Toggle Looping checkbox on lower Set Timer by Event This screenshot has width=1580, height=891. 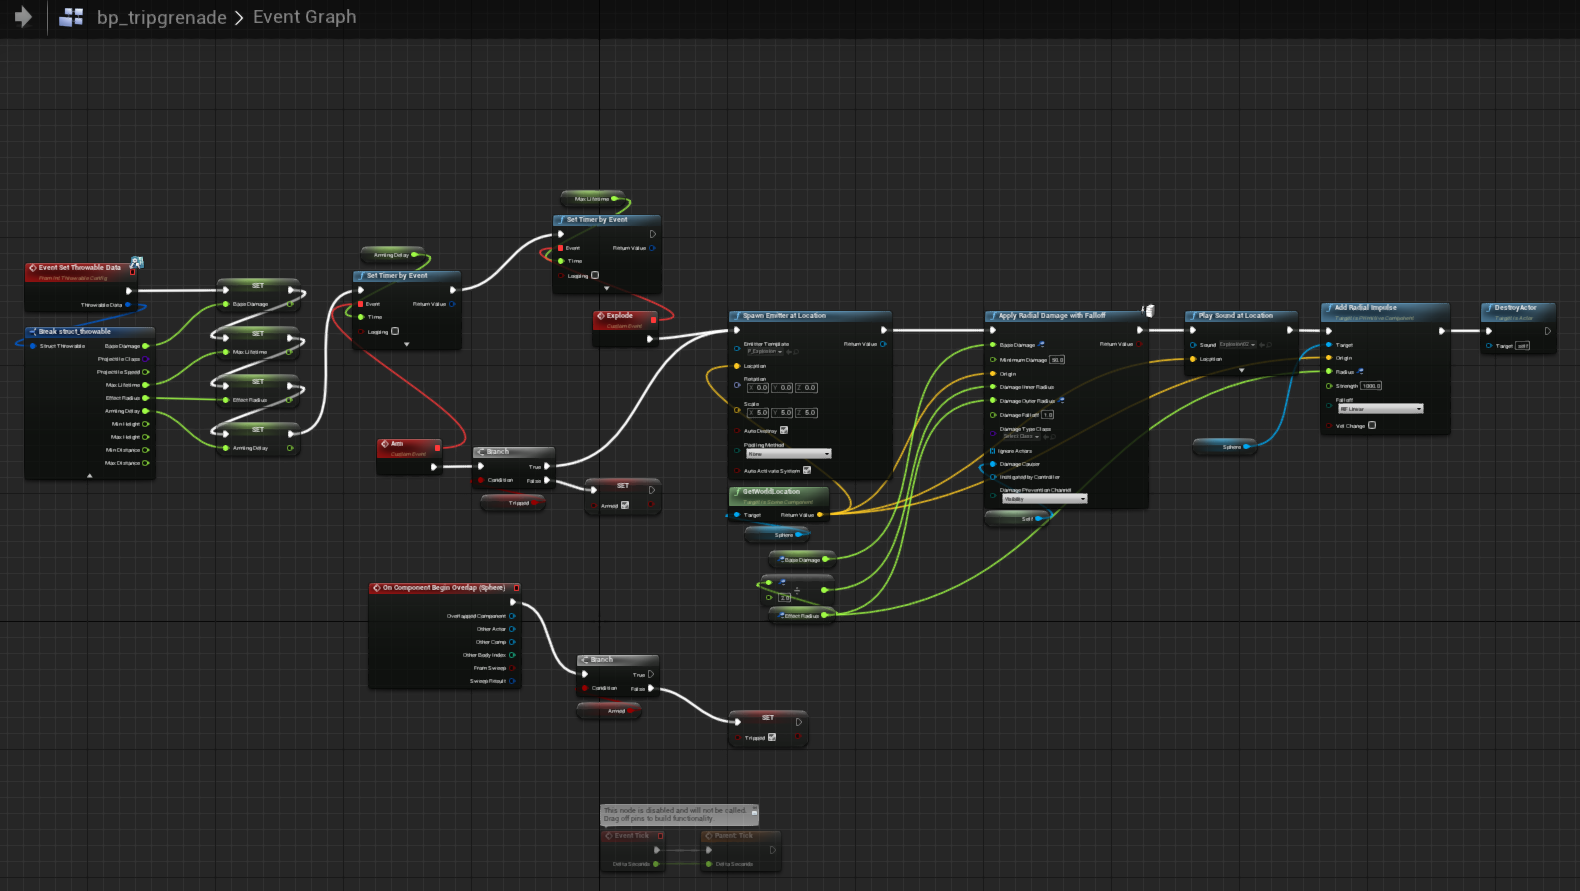pos(395,331)
